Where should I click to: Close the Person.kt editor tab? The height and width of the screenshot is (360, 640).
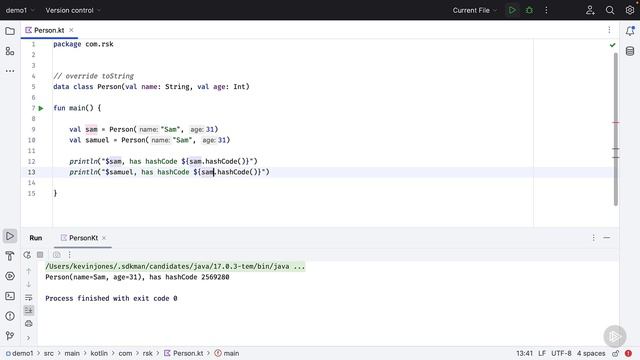71,30
